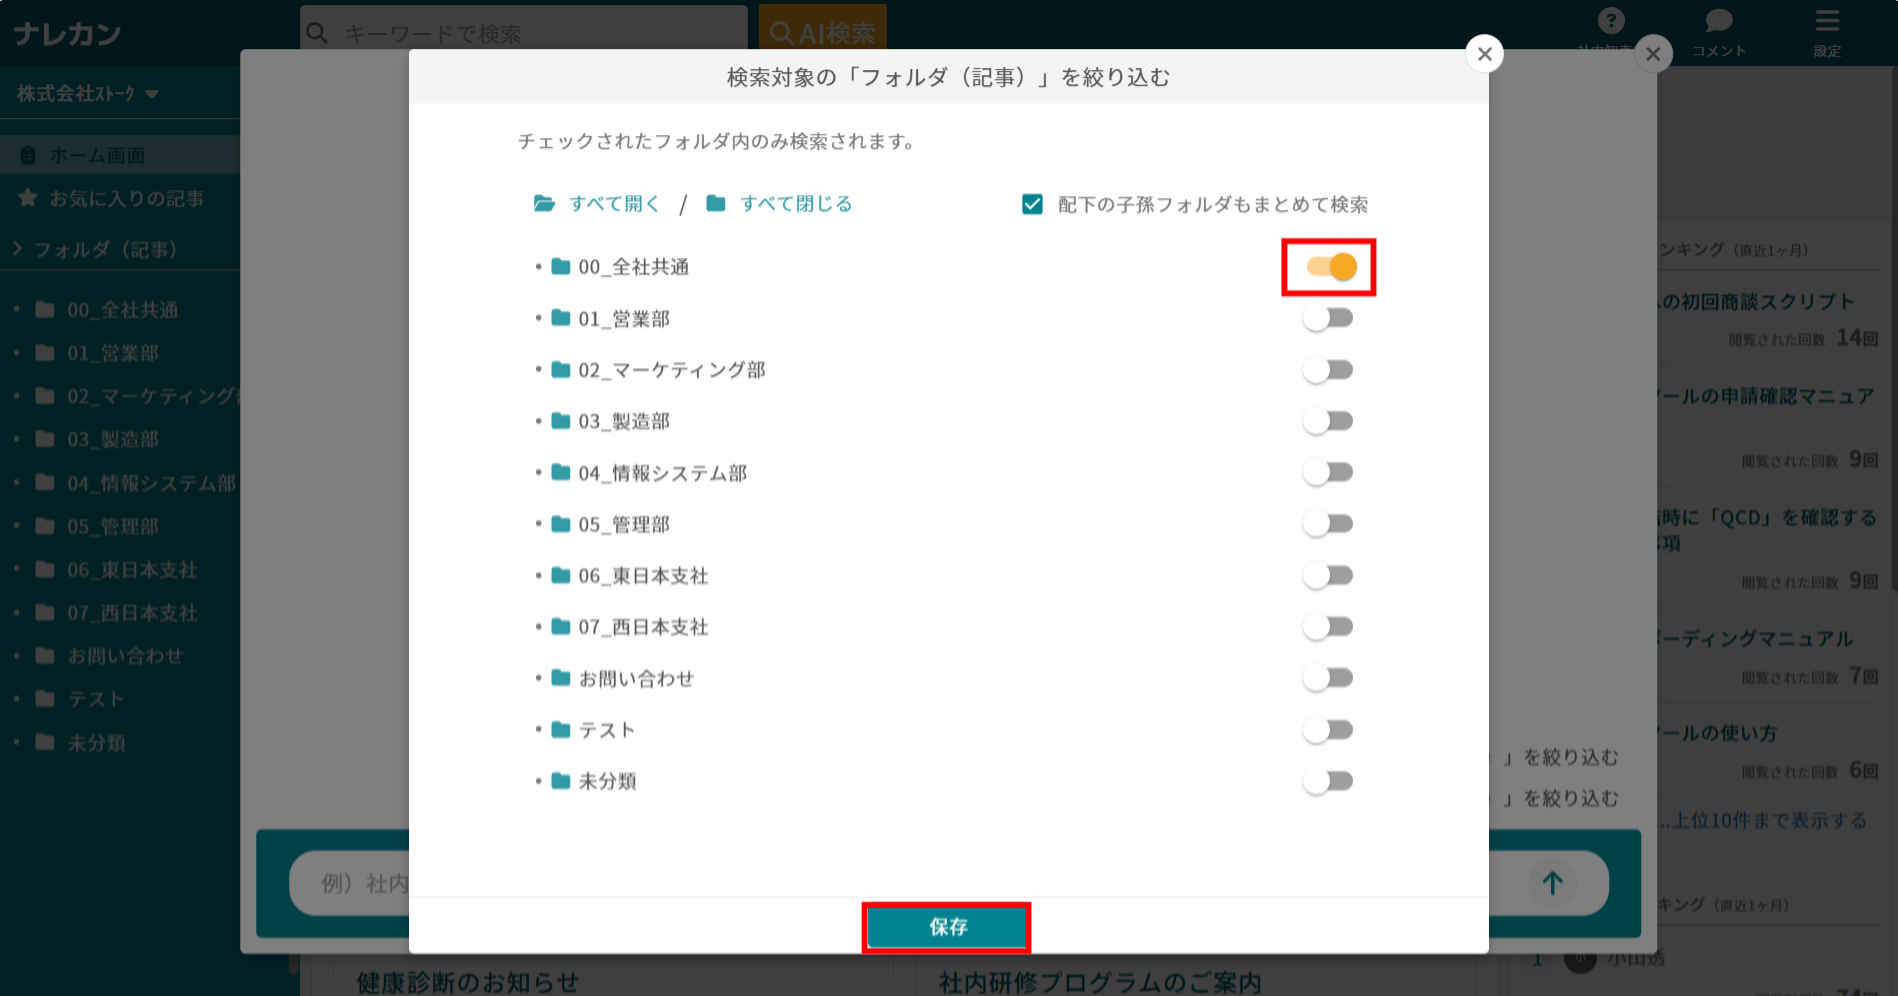Click the 03_製造部 folder icon in the dialog
The image size is (1898, 996).
tap(561, 421)
